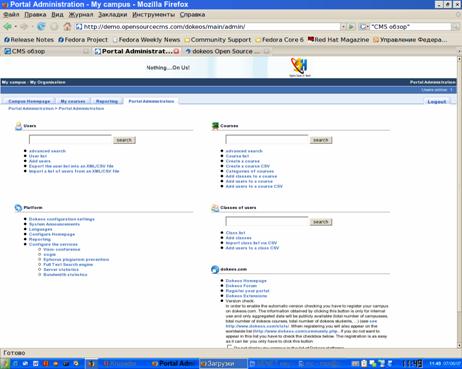This screenshot has height=369, width=462.
Task: Toggle the do-not-display campus checkbox
Action: 229,347
